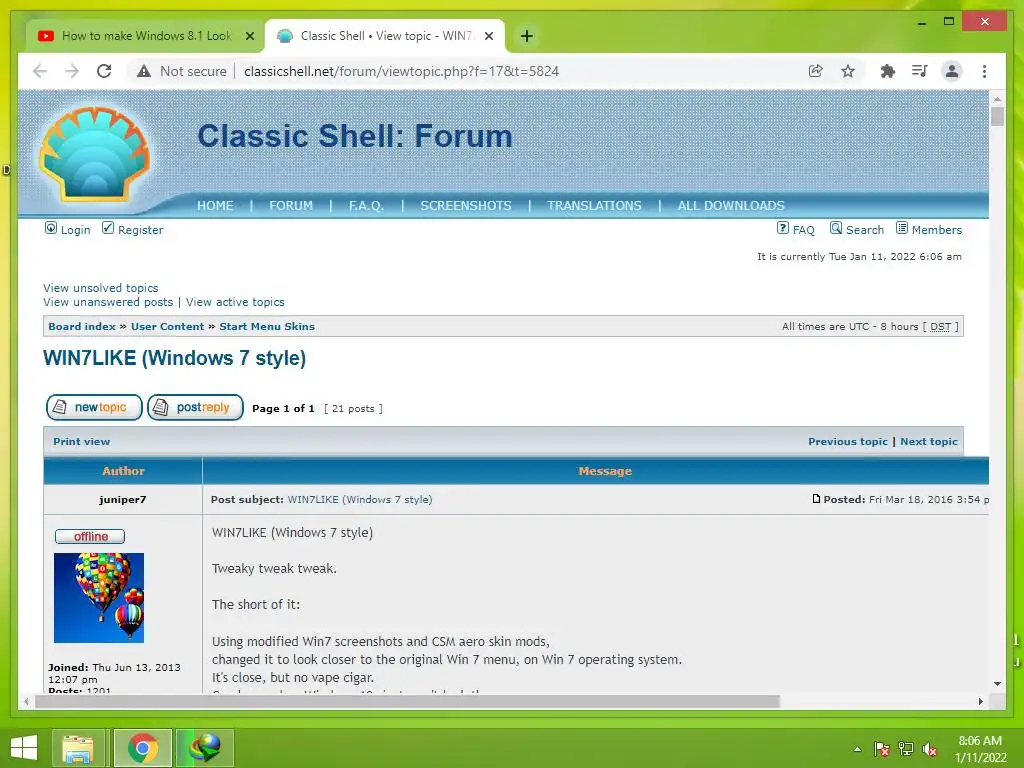Open the Action Center flag tray icon

[881, 749]
